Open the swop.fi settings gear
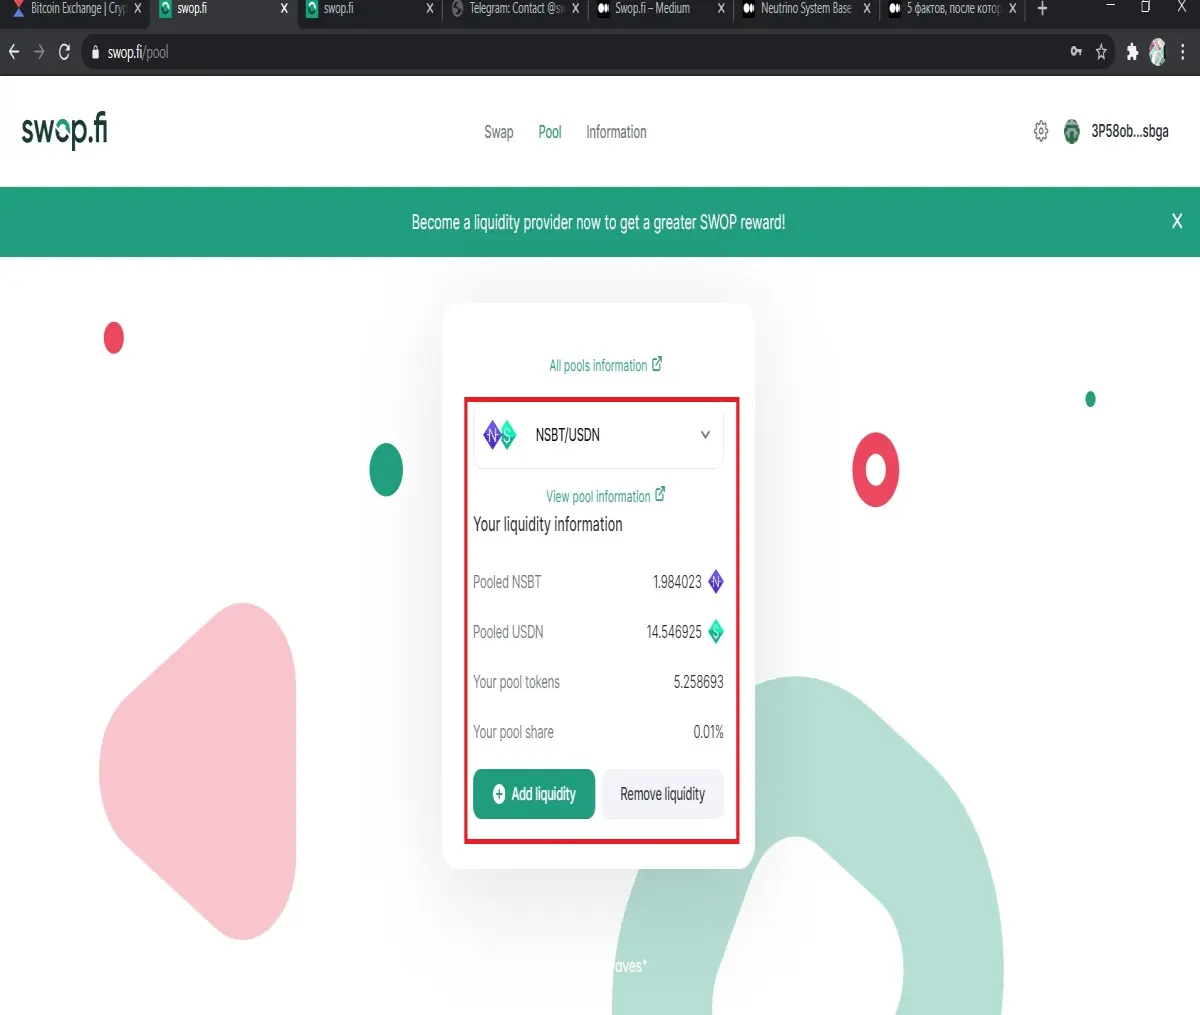Image resolution: width=1200 pixels, height=1015 pixels. pyautogui.click(x=1041, y=131)
